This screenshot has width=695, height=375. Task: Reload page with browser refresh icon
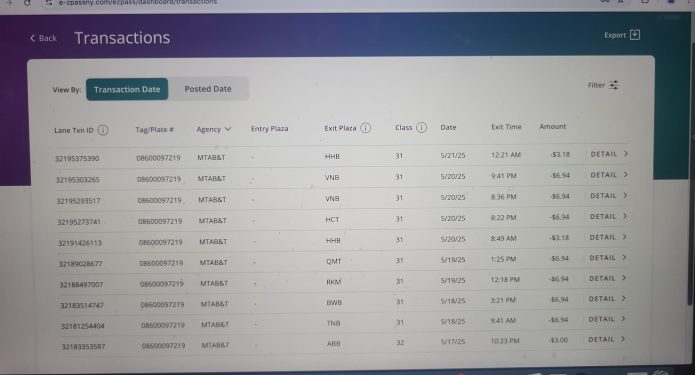[27, 3]
